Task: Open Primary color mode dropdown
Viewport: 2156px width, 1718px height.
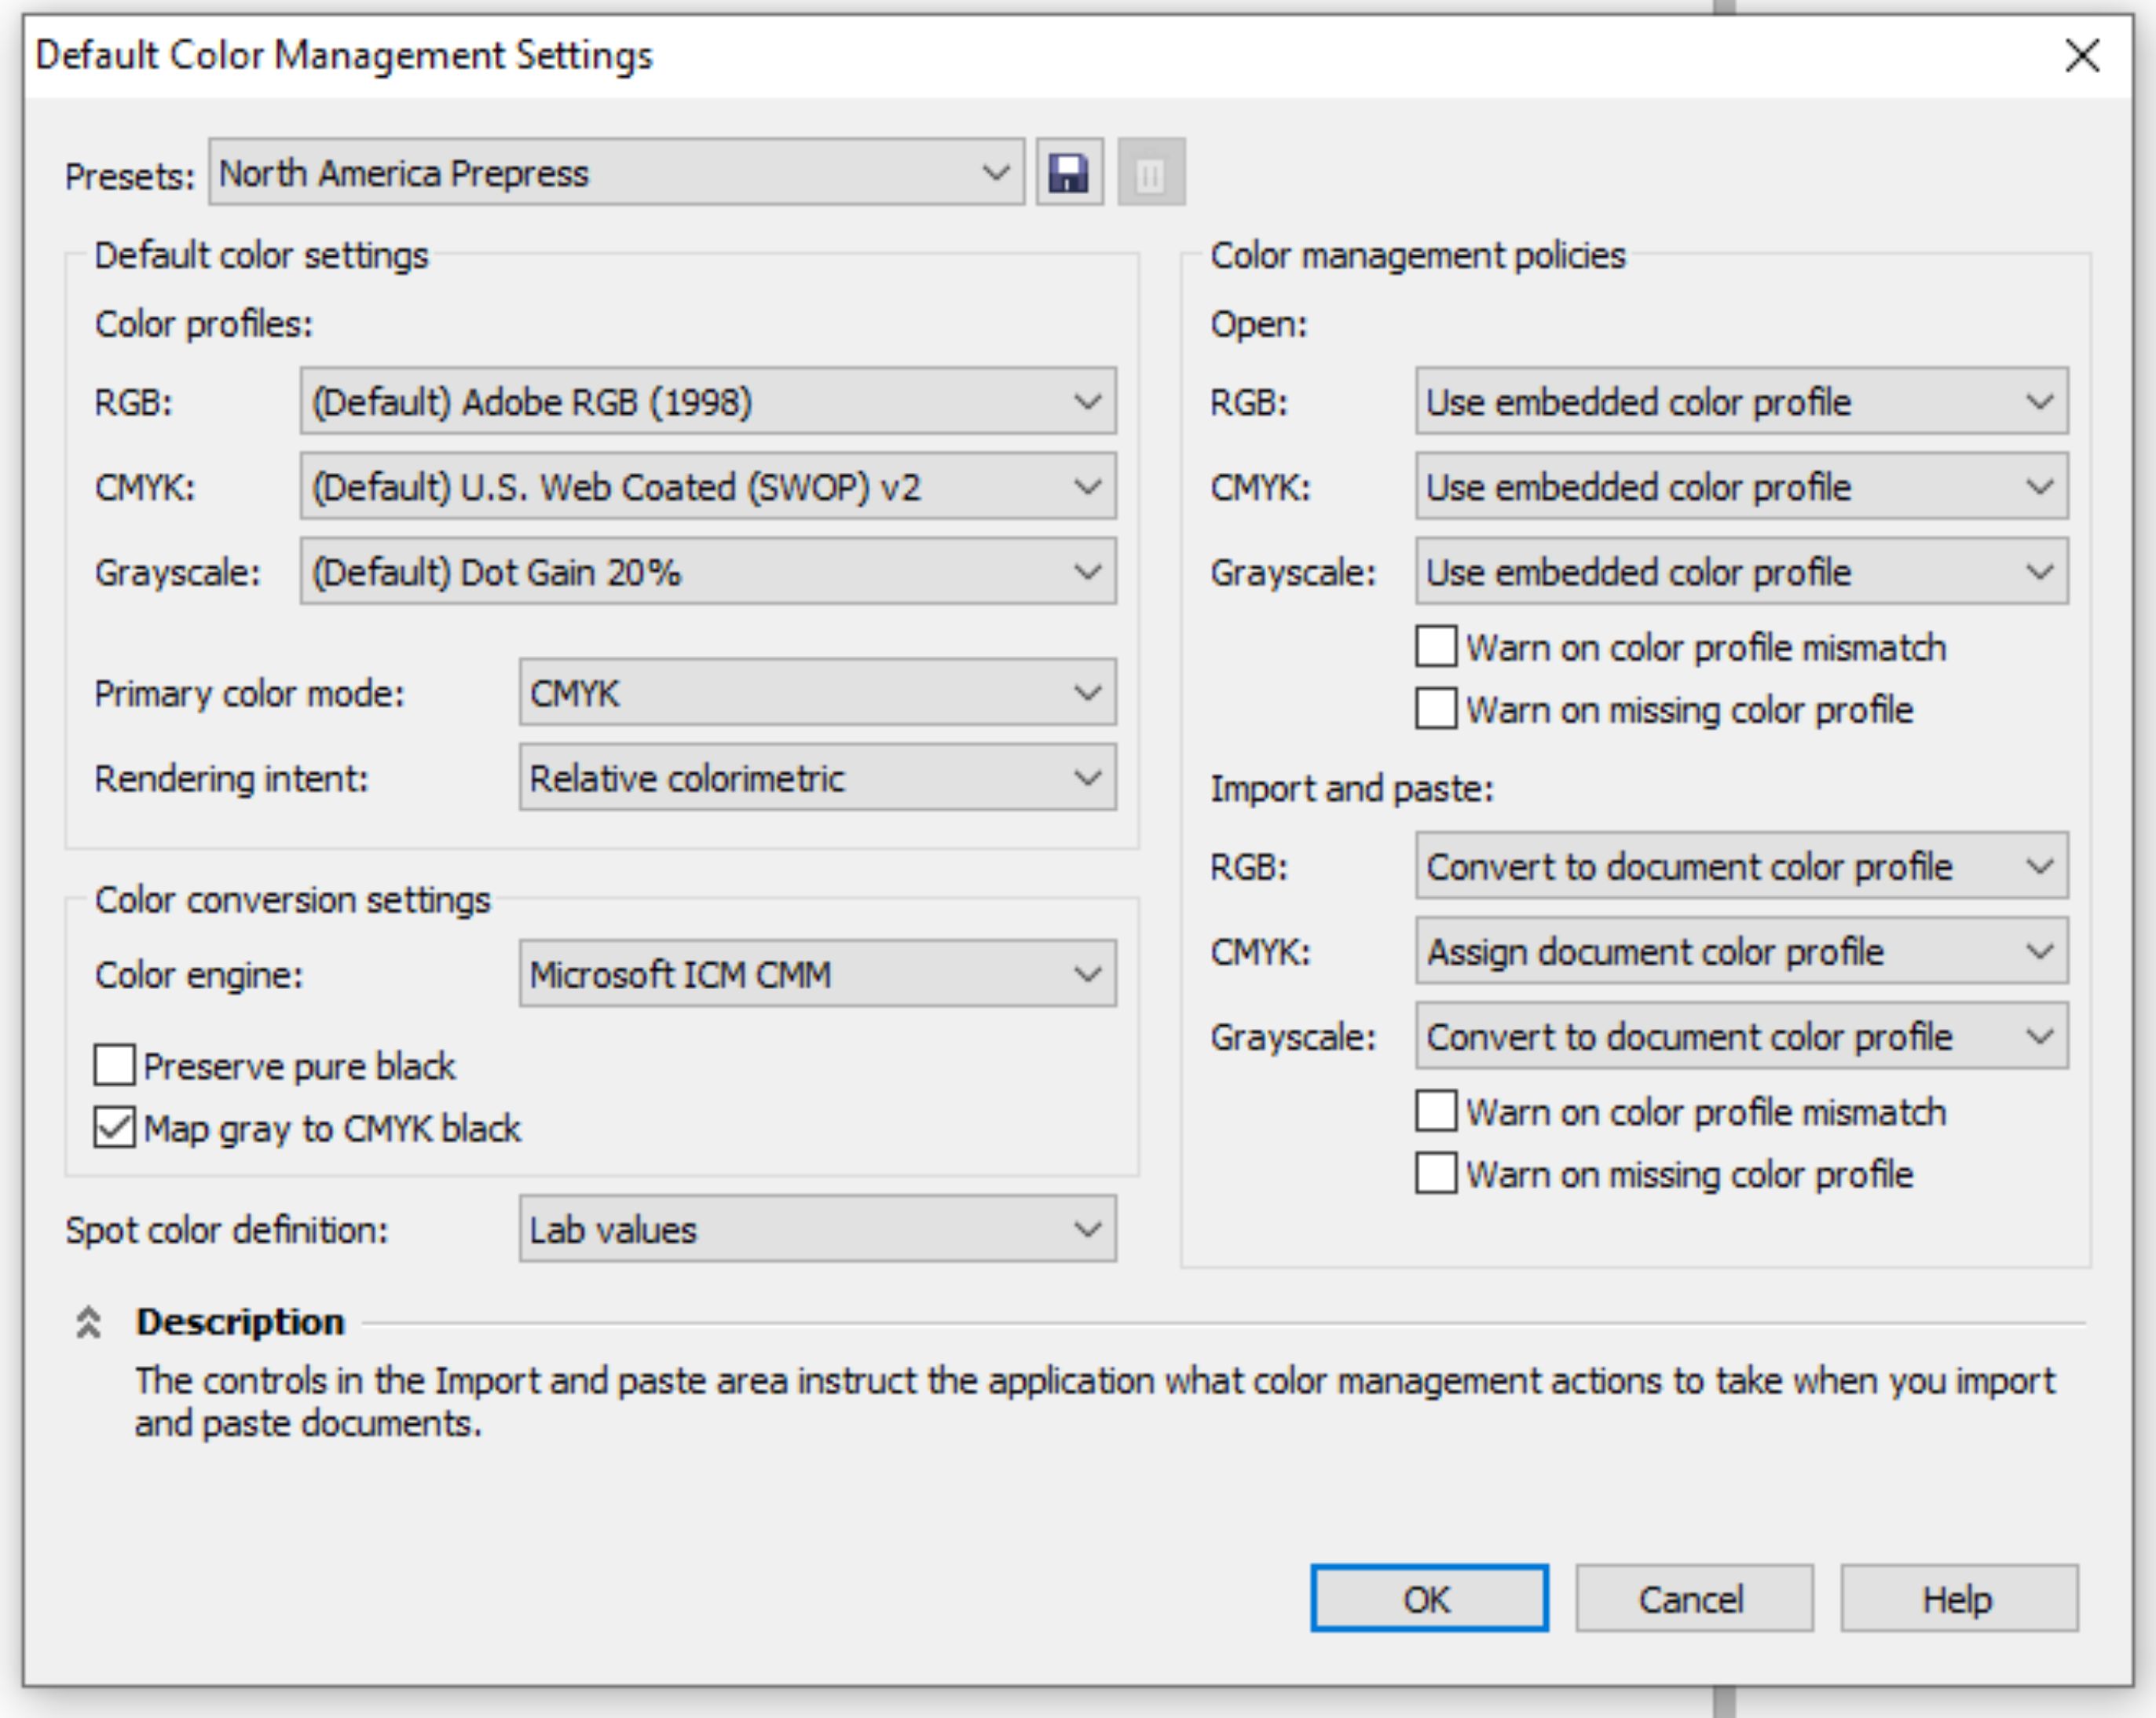Action: pyautogui.click(x=816, y=692)
